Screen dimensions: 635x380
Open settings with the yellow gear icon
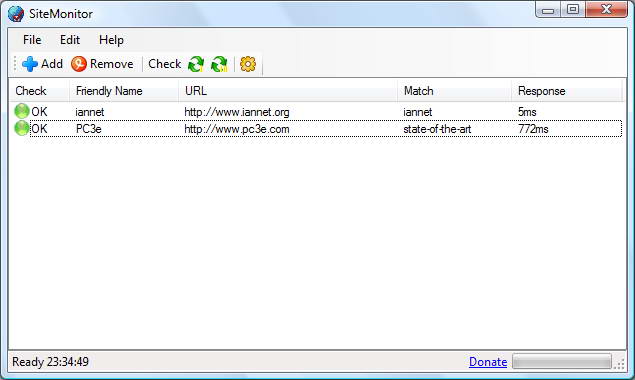tap(248, 64)
